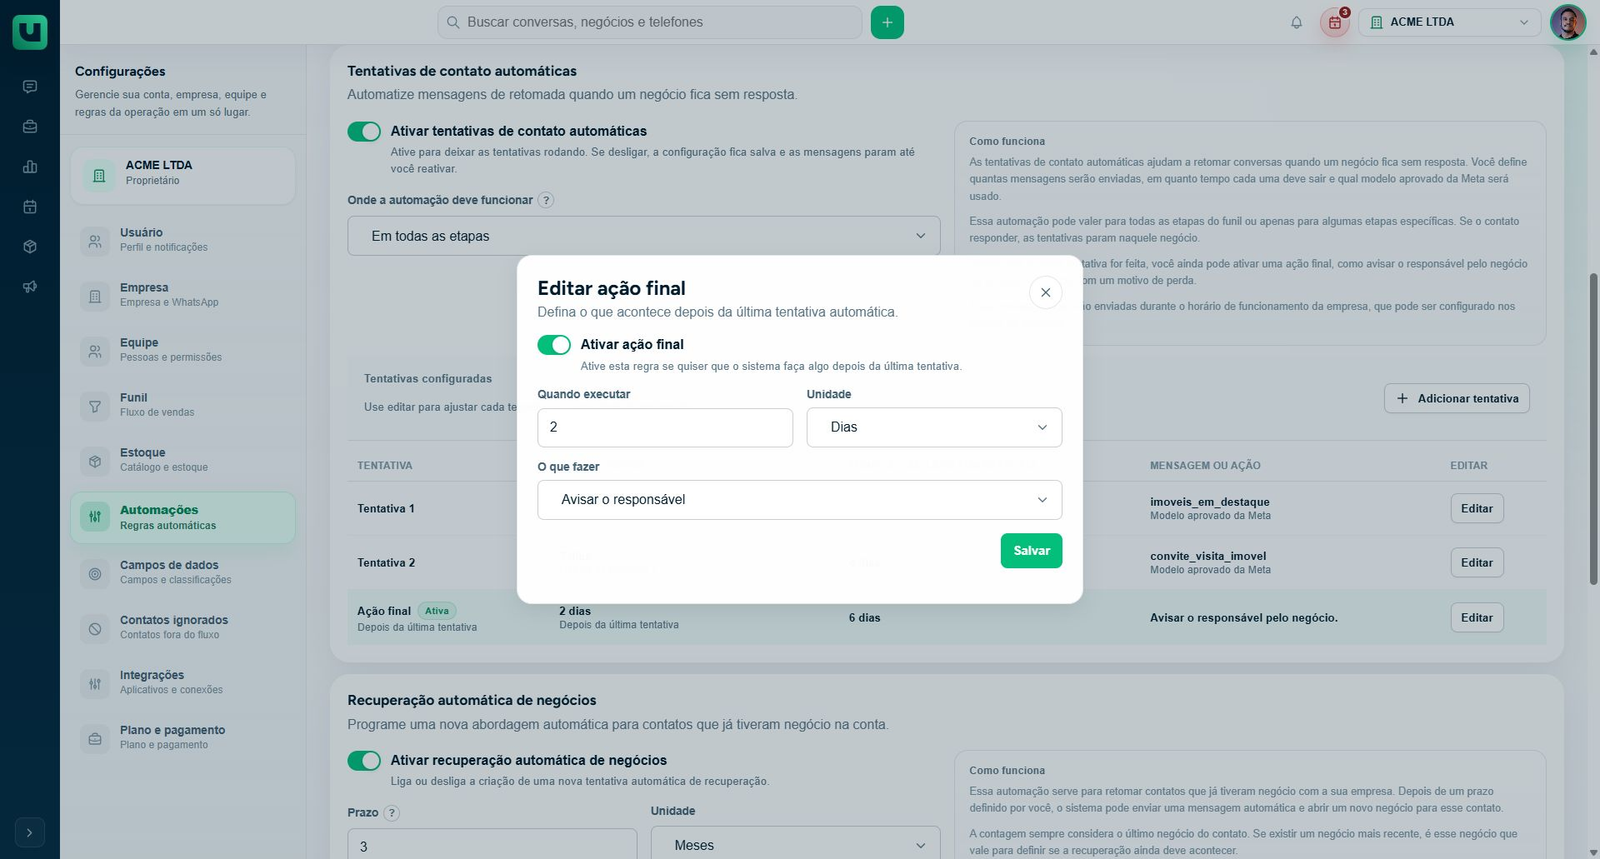Open the calendar icon in the left rail

[x=30, y=207]
